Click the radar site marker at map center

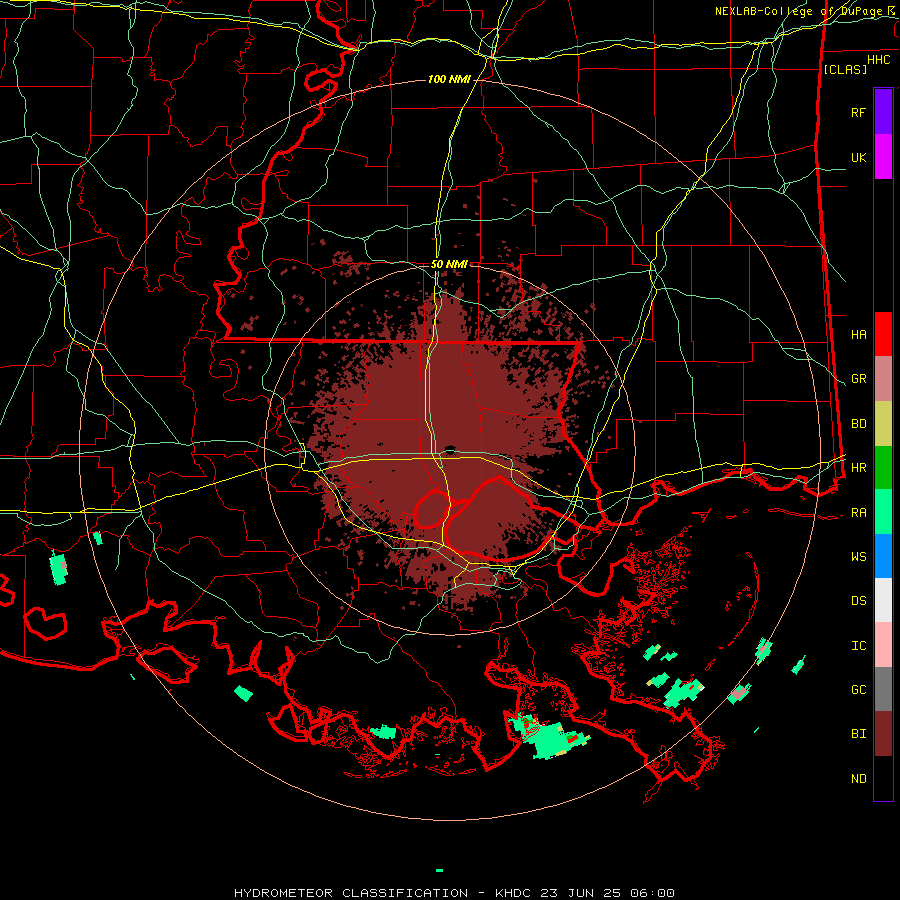(449, 448)
